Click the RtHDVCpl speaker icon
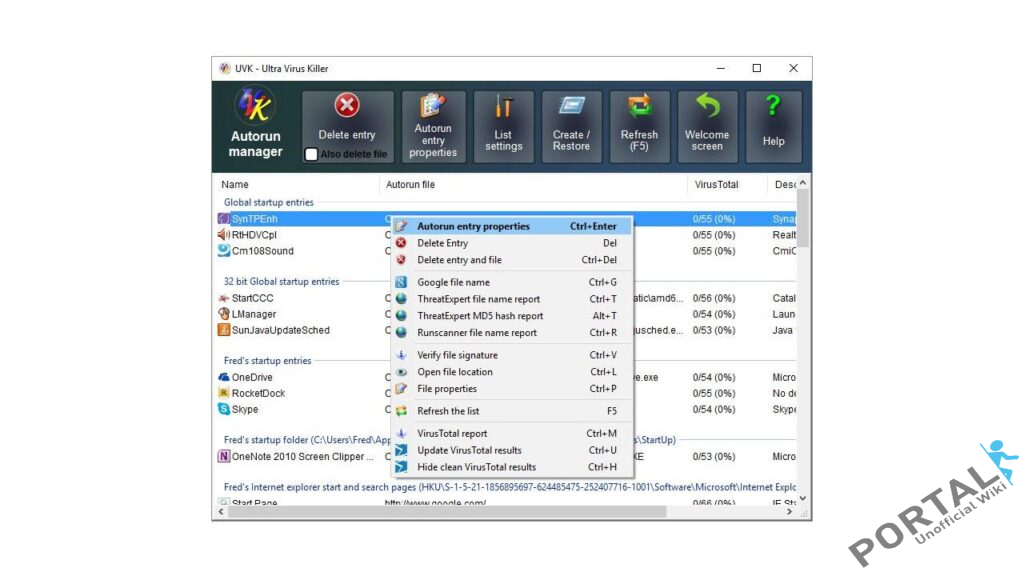 point(223,235)
